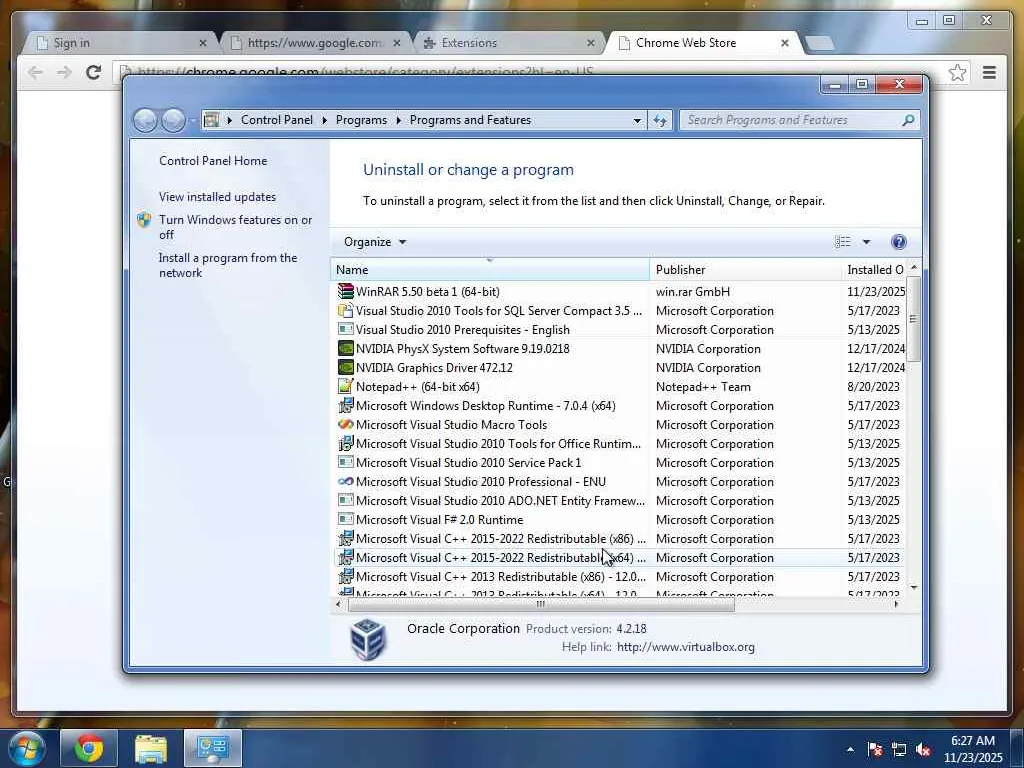
Task: Expand the arrow before Control Panel breadcrumb
Action: pos(229,120)
